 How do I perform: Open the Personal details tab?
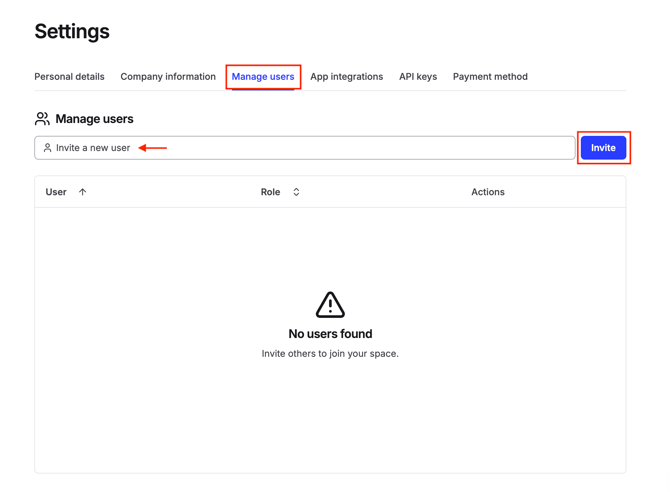coord(69,77)
